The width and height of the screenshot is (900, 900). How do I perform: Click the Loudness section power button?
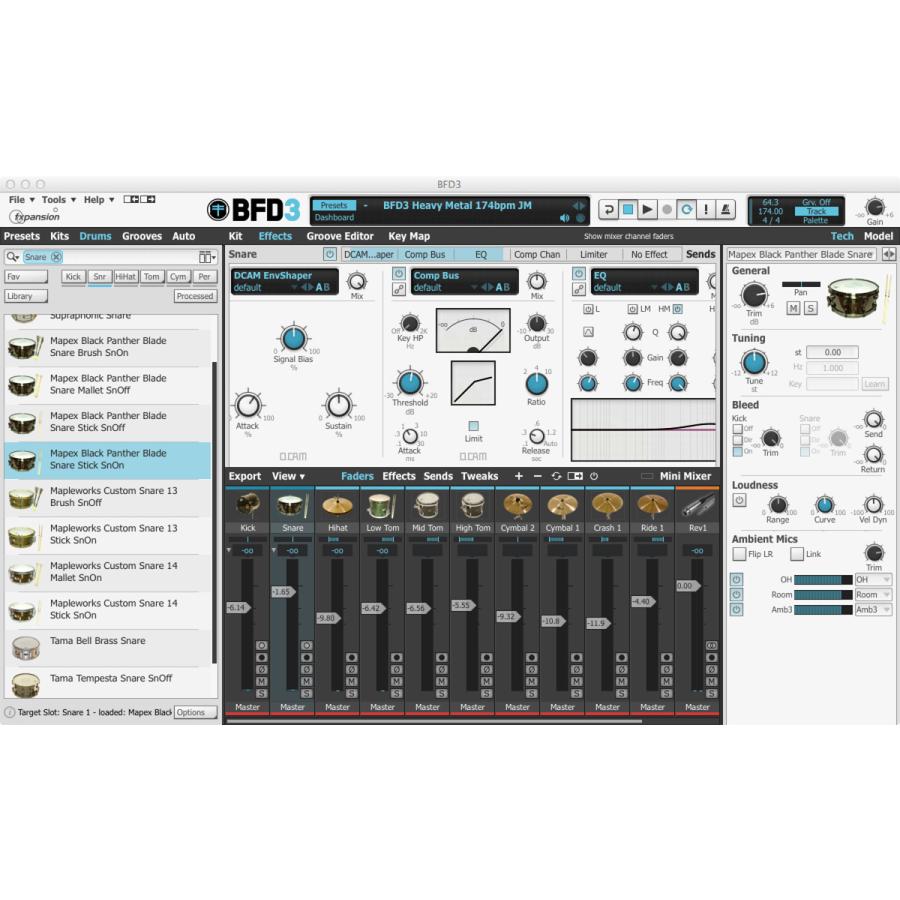point(739,500)
